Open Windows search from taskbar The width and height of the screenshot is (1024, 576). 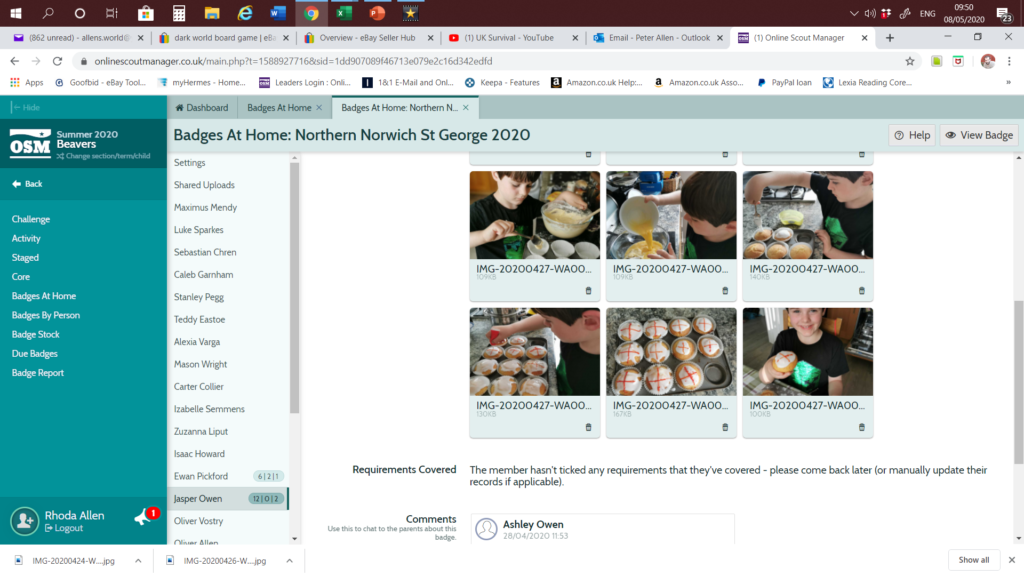(x=48, y=12)
